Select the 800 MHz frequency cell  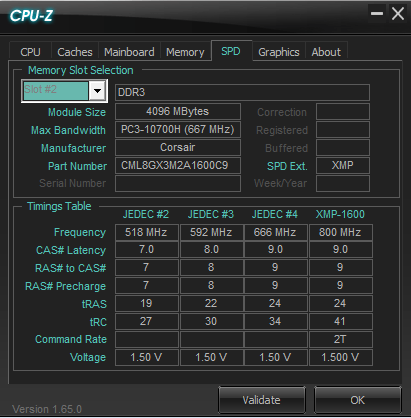click(x=340, y=232)
